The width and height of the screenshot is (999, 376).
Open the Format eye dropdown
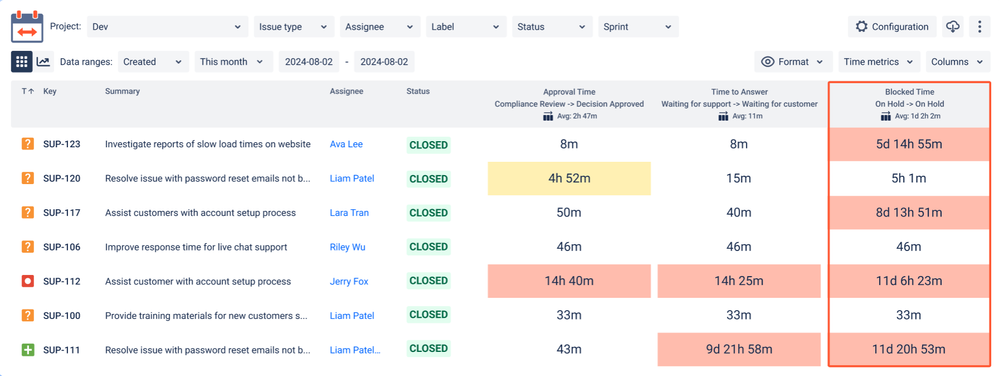click(794, 62)
